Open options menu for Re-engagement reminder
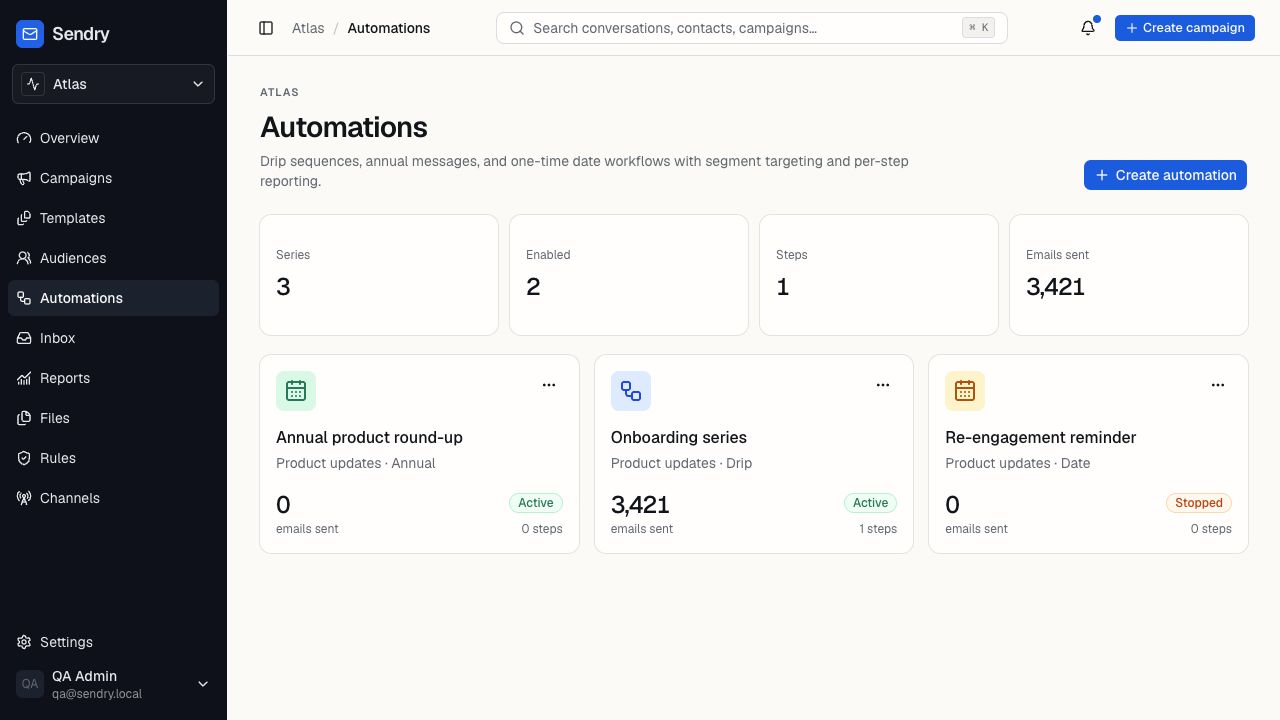Image resolution: width=1280 pixels, height=720 pixels. (x=1218, y=385)
